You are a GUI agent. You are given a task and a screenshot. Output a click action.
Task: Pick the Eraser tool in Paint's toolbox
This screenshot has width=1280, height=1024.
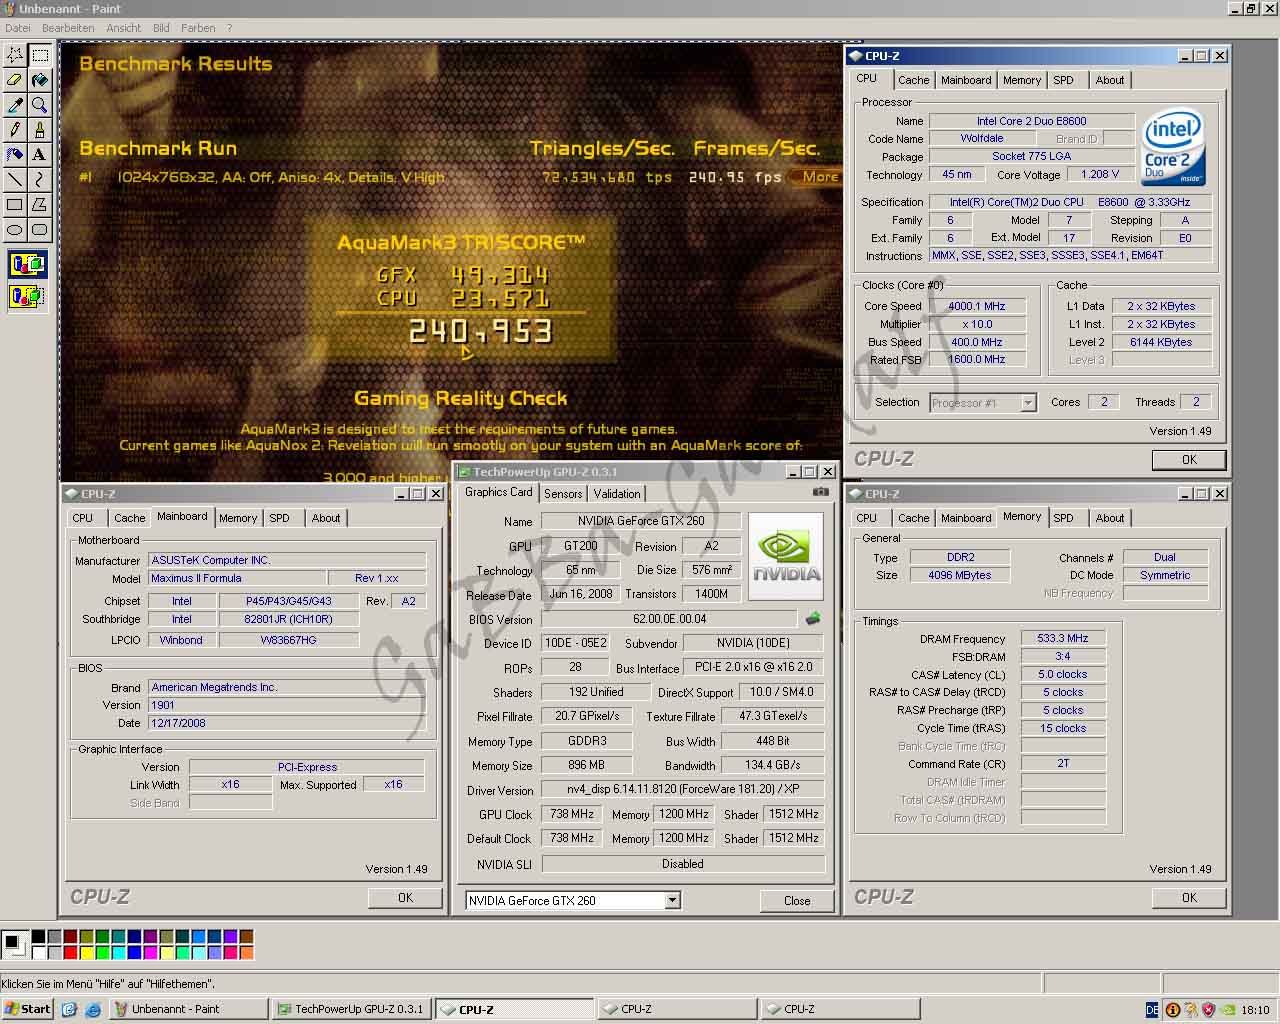15,80
